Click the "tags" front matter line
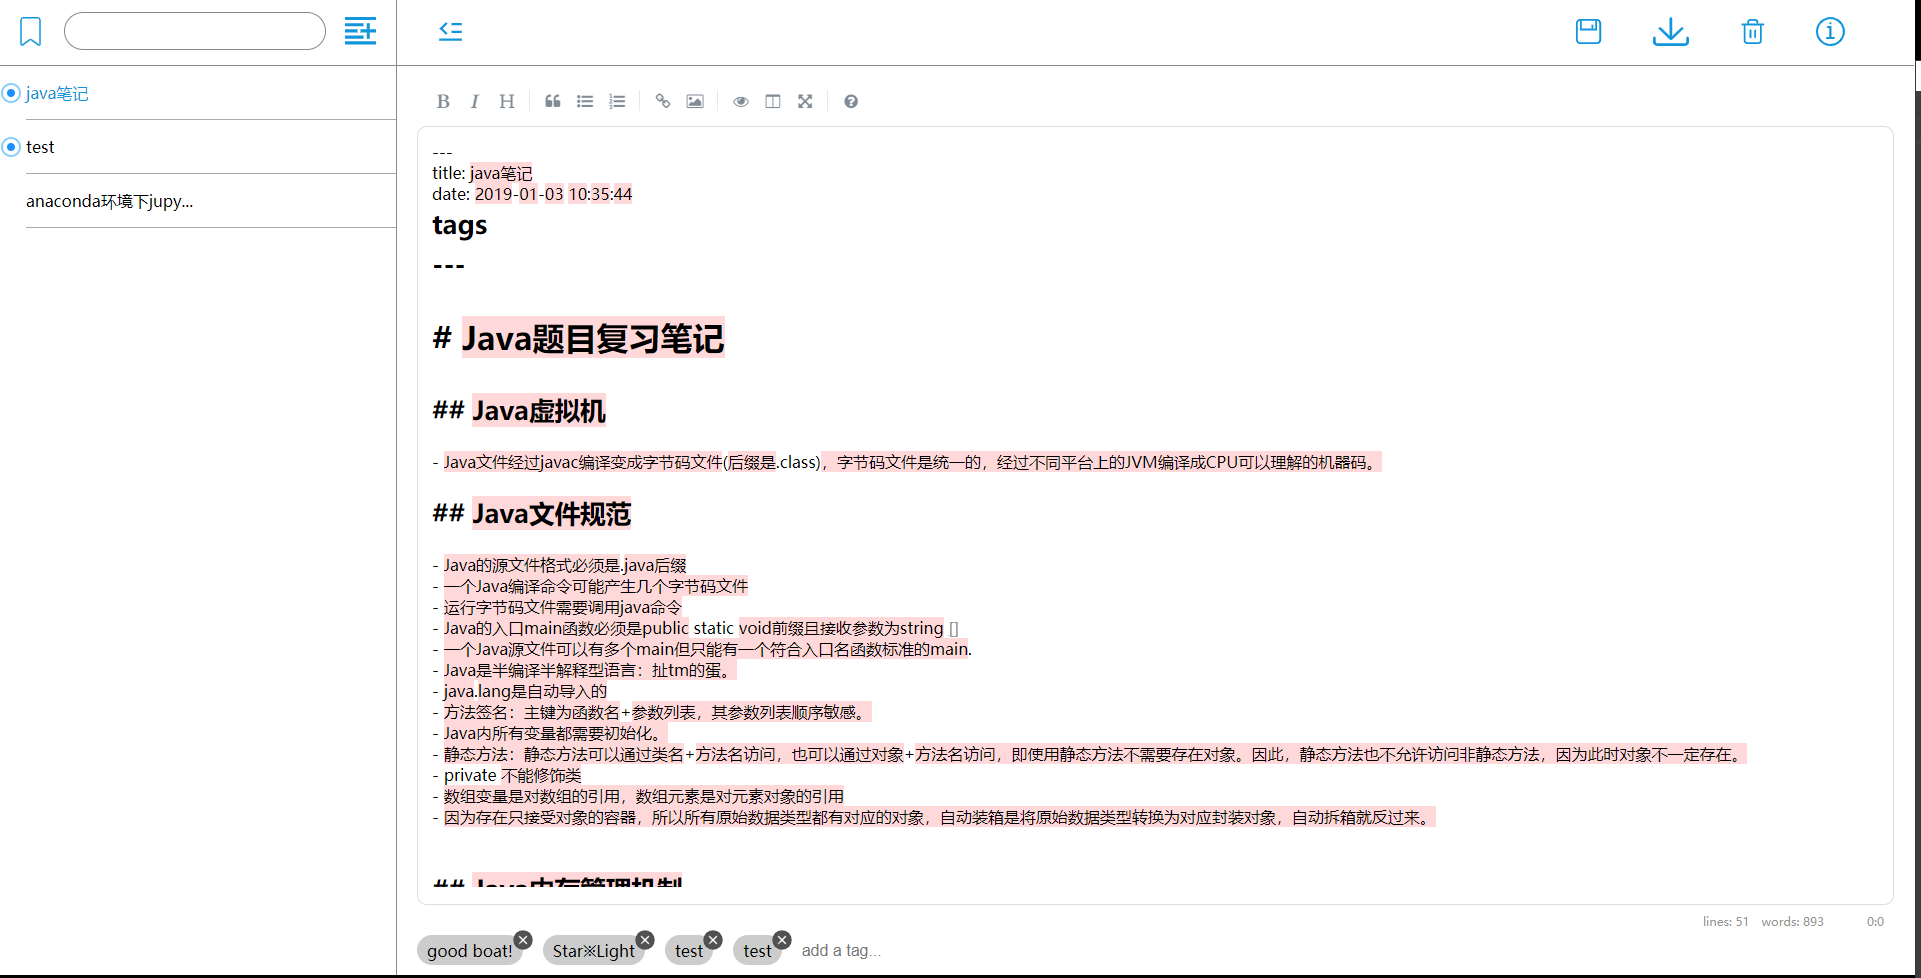Image resolution: width=1921 pixels, height=978 pixels. (460, 226)
